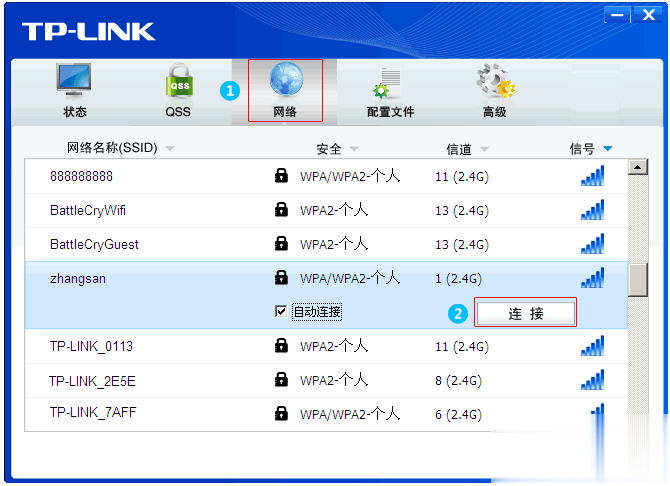Screen dimensions: 670x486
Task: Click the lock icon for TP-LINK_7AFF
Action: point(281,413)
